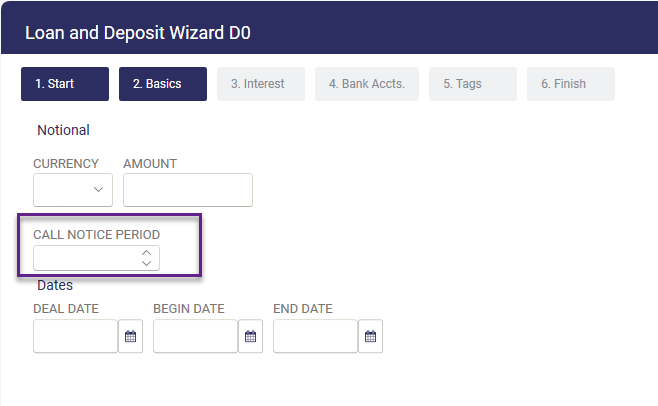This screenshot has height=406, width=658.
Task: Open the Begin Date calendar picker
Action: 251,336
